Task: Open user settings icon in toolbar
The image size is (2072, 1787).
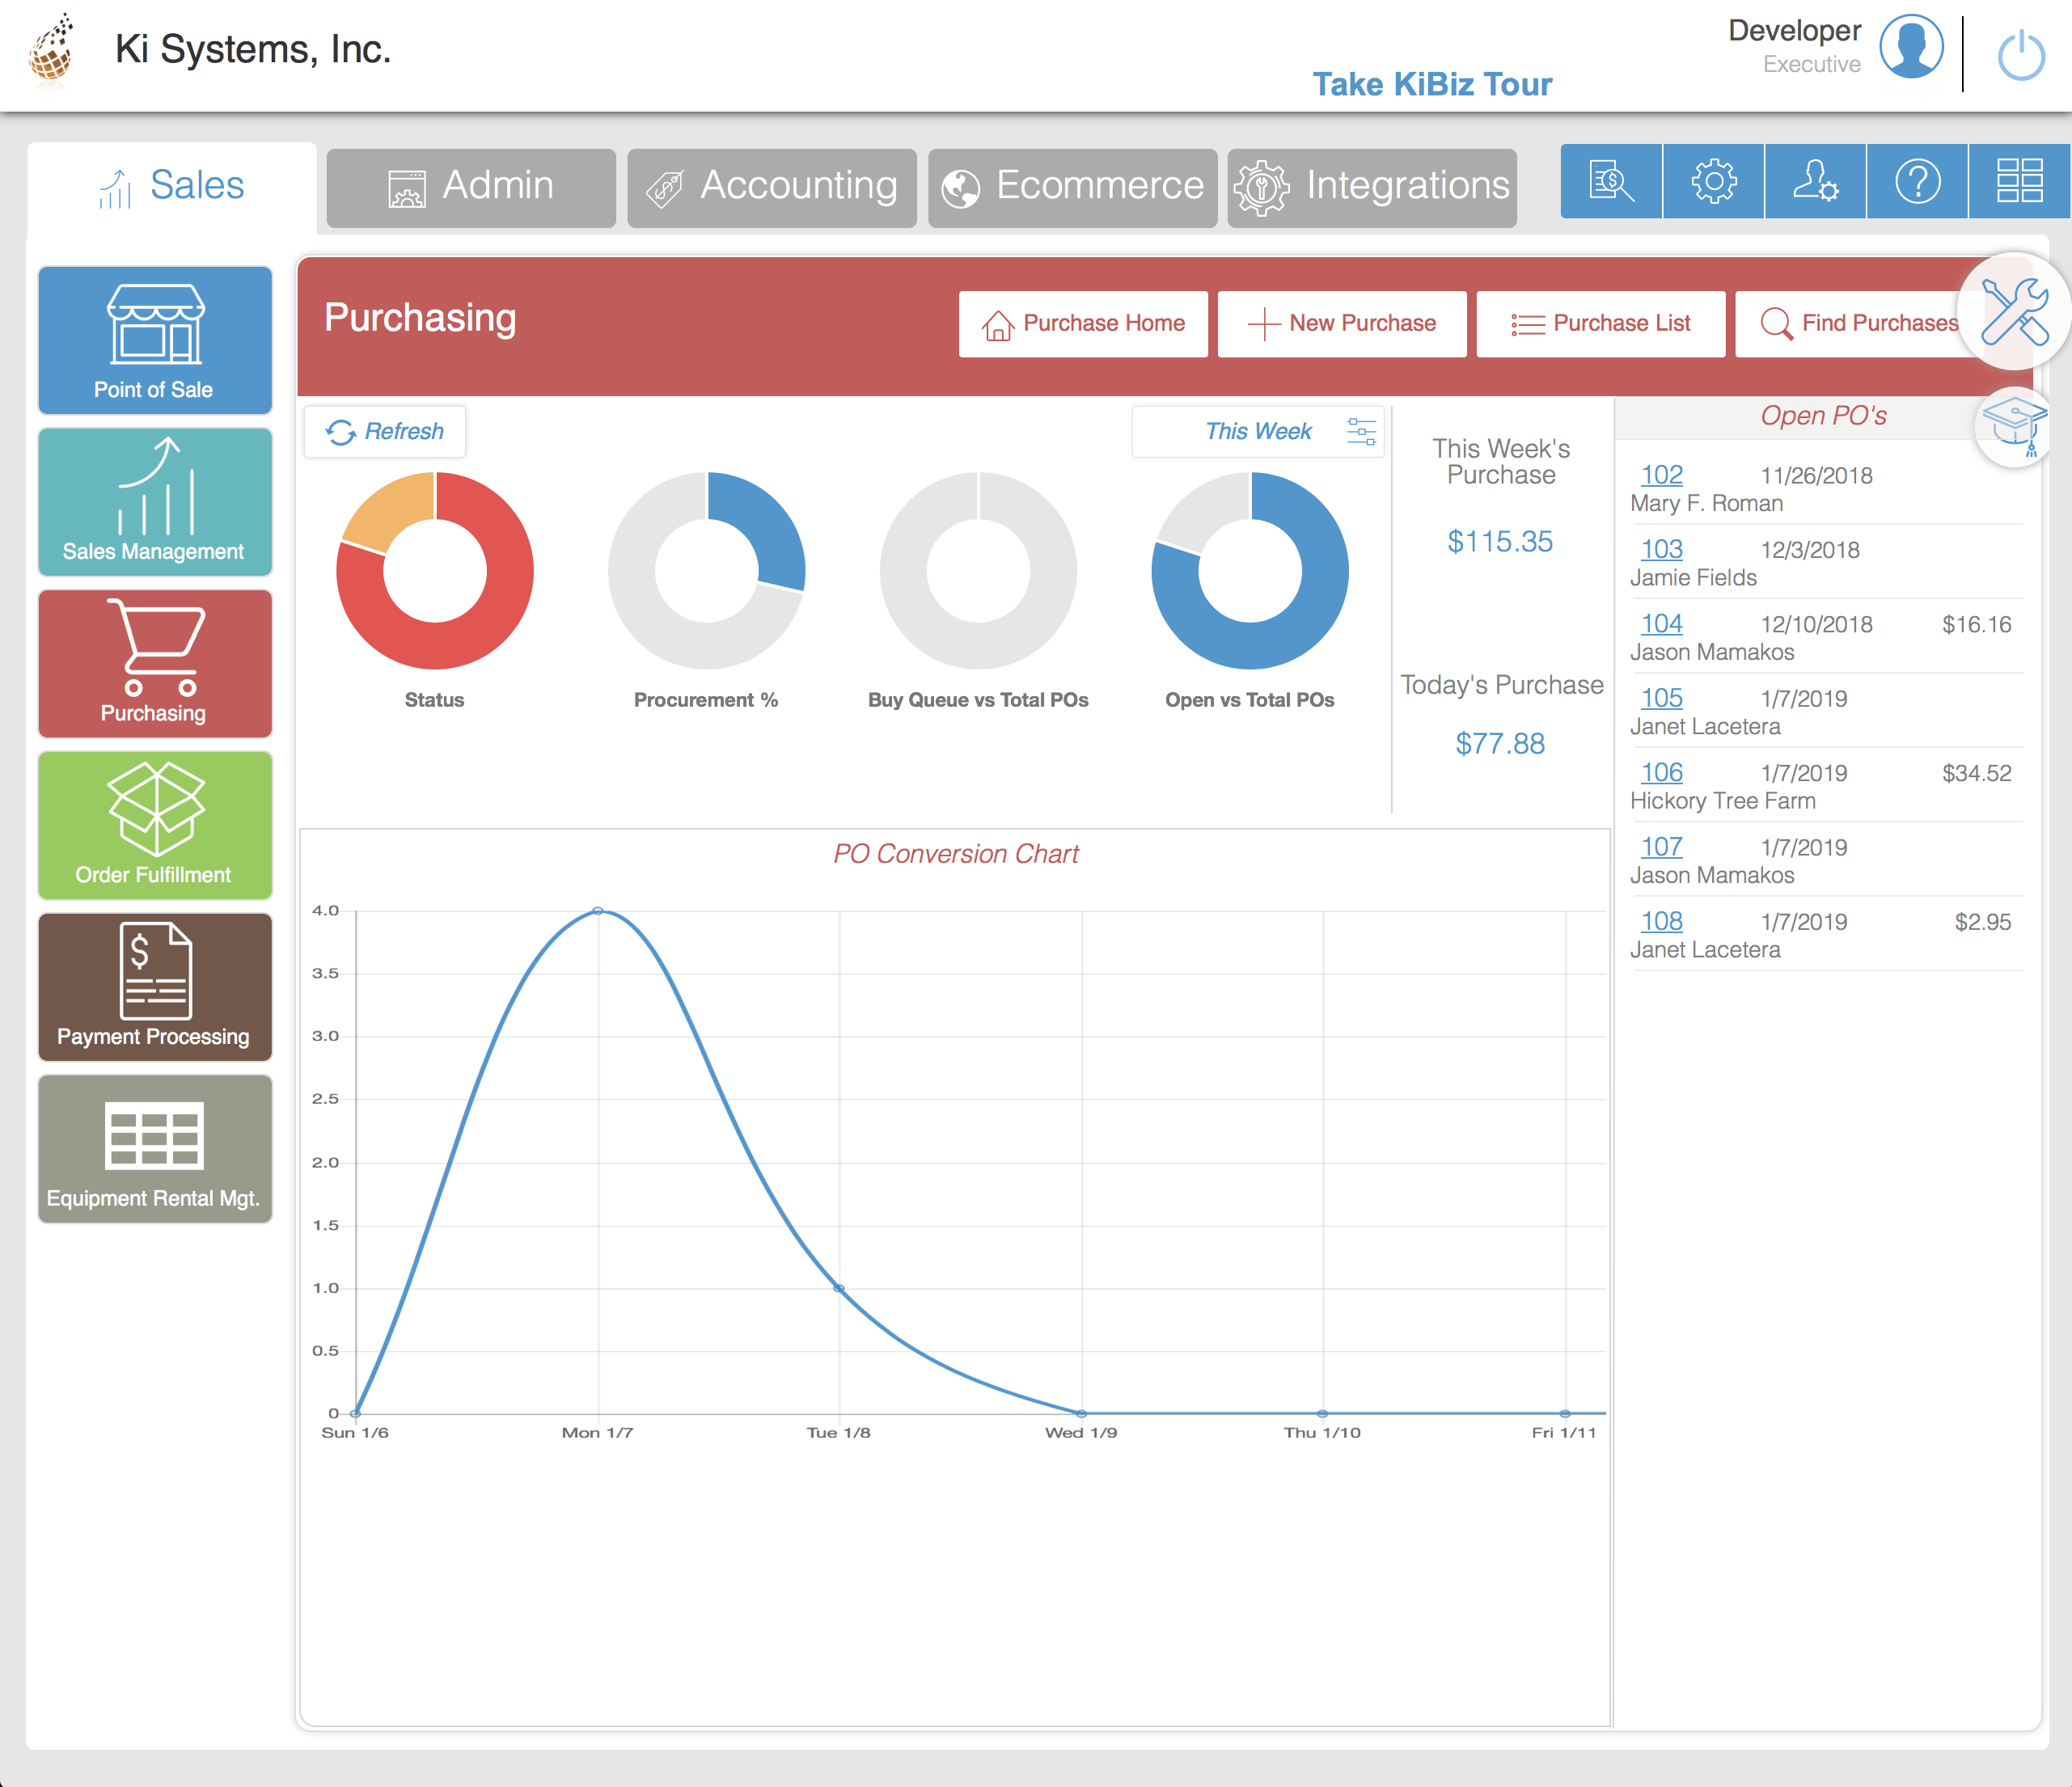Action: (1815, 181)
